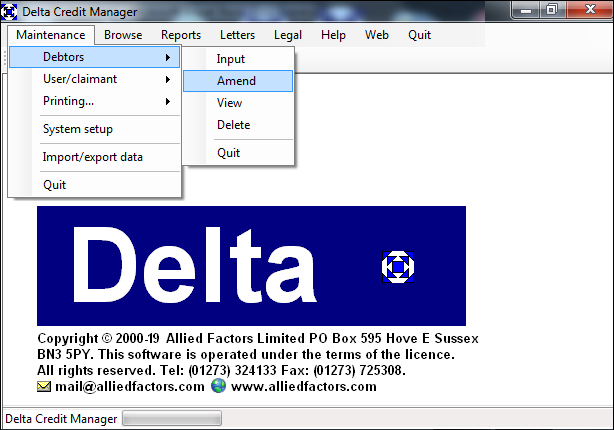
Task: Choose Input in Debtors submenu
Action: click(x=238, y=59)
